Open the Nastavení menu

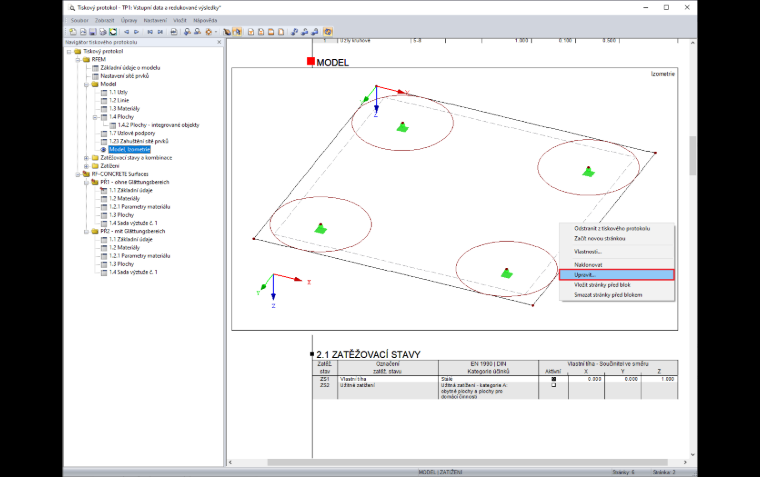tap(155, 20)
